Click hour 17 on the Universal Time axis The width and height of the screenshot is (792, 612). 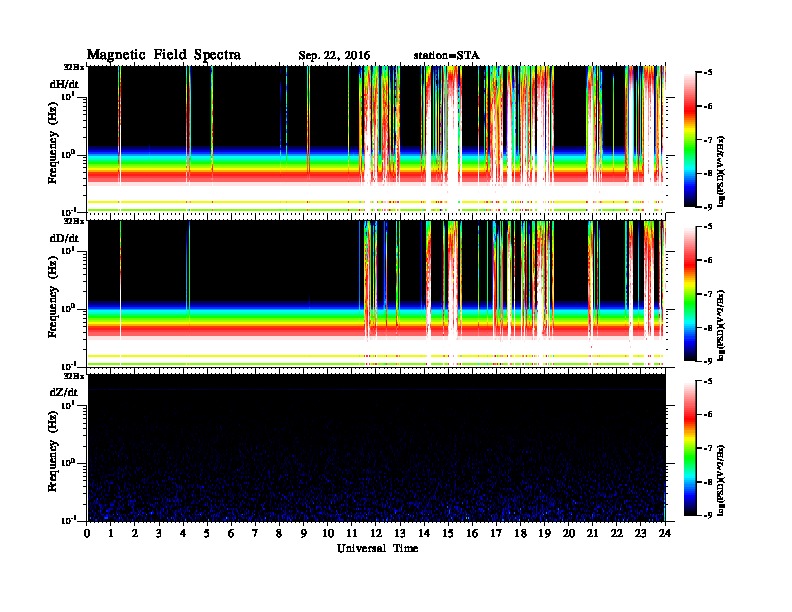coord(496,534)
